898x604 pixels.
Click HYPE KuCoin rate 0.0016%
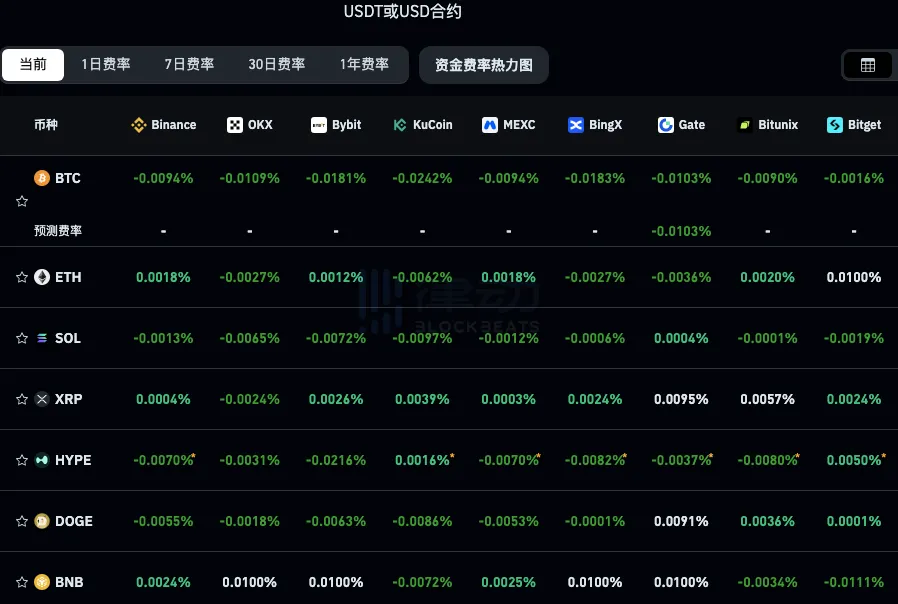pos(422,460)
